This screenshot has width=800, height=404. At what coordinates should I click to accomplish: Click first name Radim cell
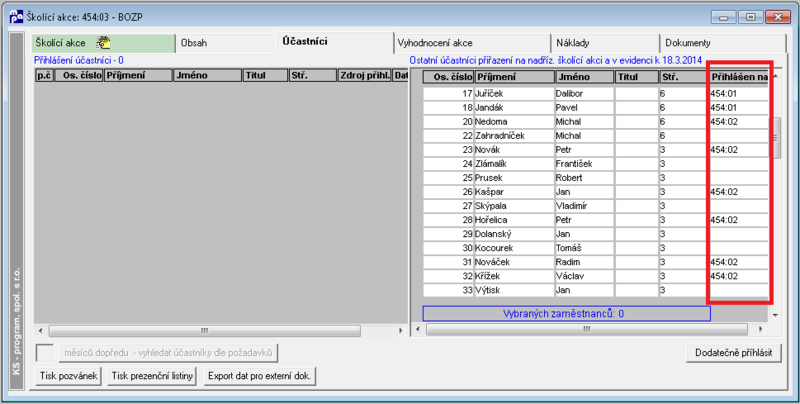coord(584,262)
